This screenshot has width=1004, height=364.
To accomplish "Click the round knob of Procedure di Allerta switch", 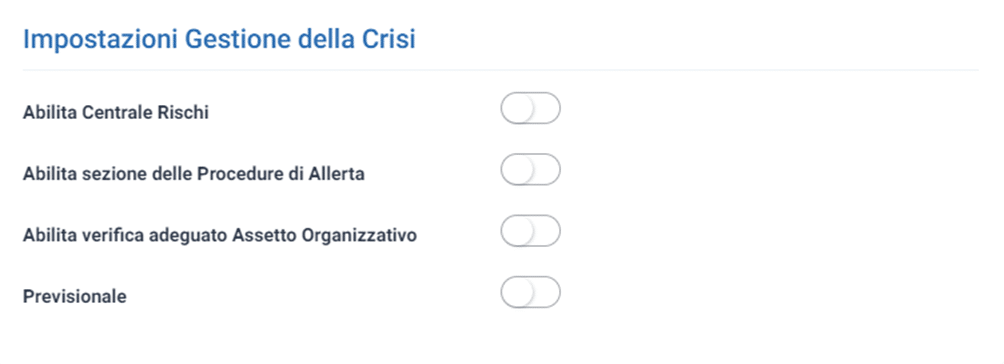I will (517, 170).
